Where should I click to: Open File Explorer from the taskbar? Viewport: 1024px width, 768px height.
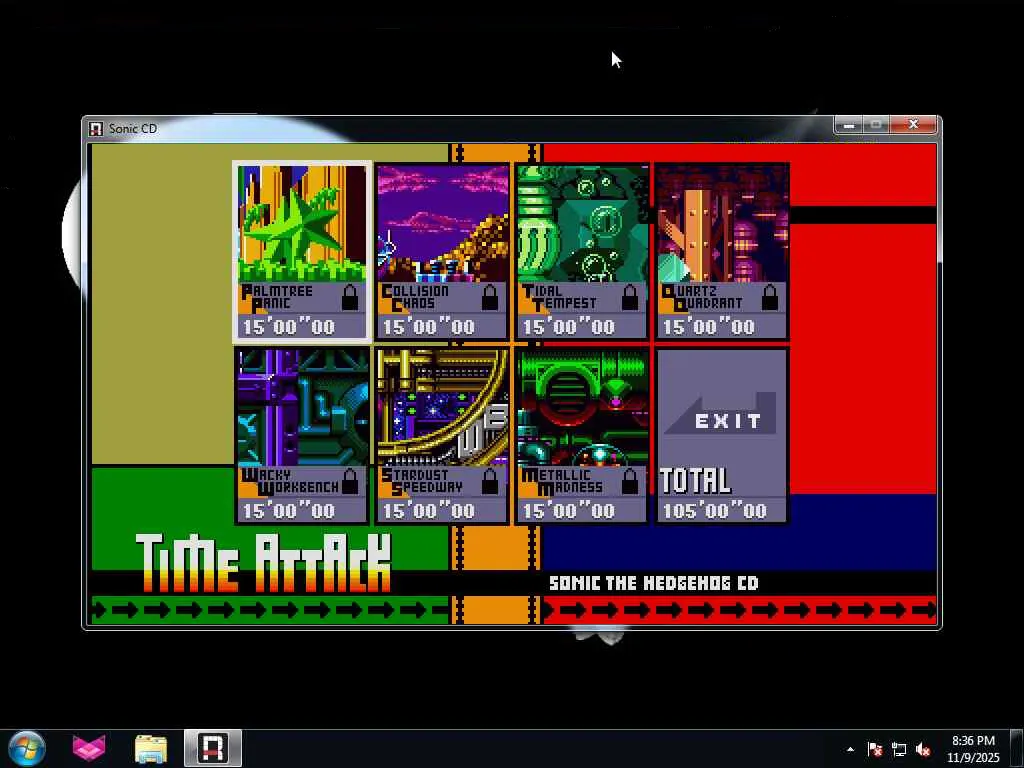pos(151,748)
